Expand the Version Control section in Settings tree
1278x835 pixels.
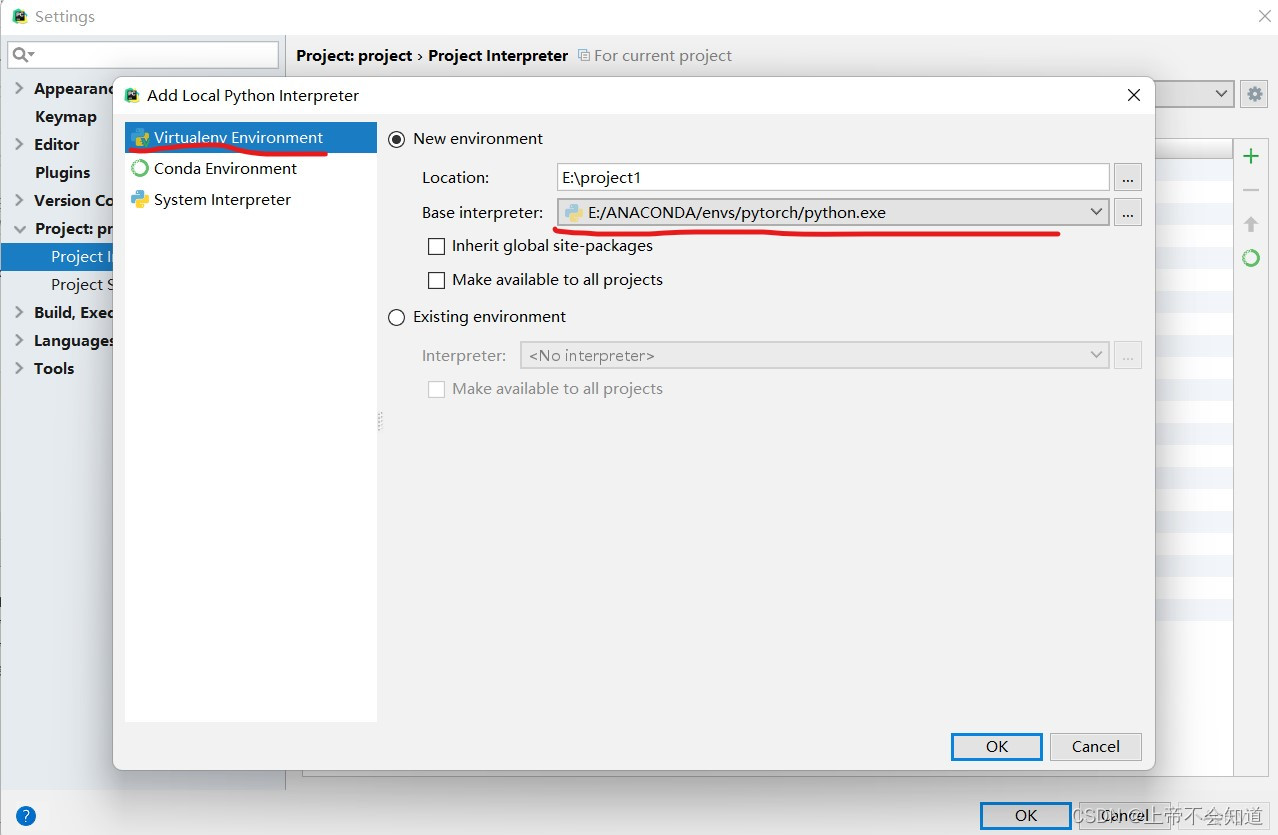[19, 200]
